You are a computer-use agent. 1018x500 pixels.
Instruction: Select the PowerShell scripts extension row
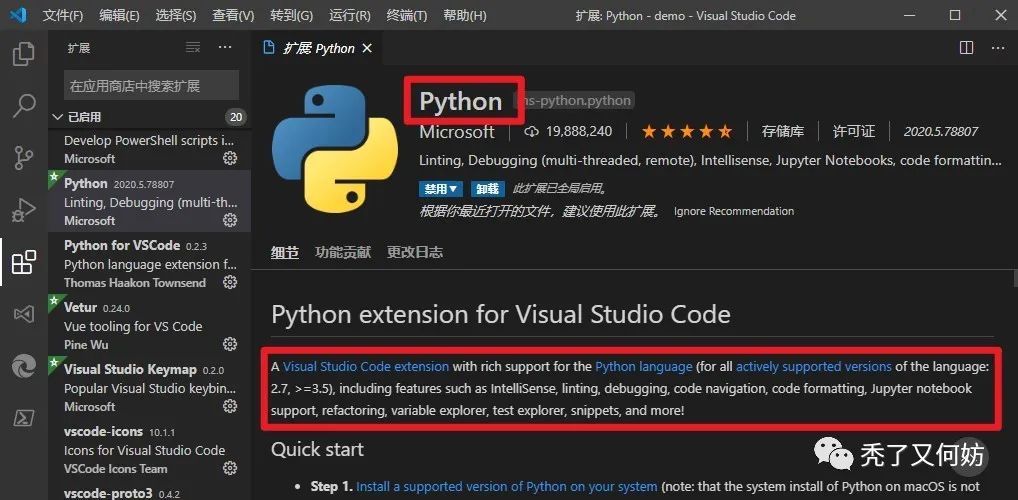149,149
